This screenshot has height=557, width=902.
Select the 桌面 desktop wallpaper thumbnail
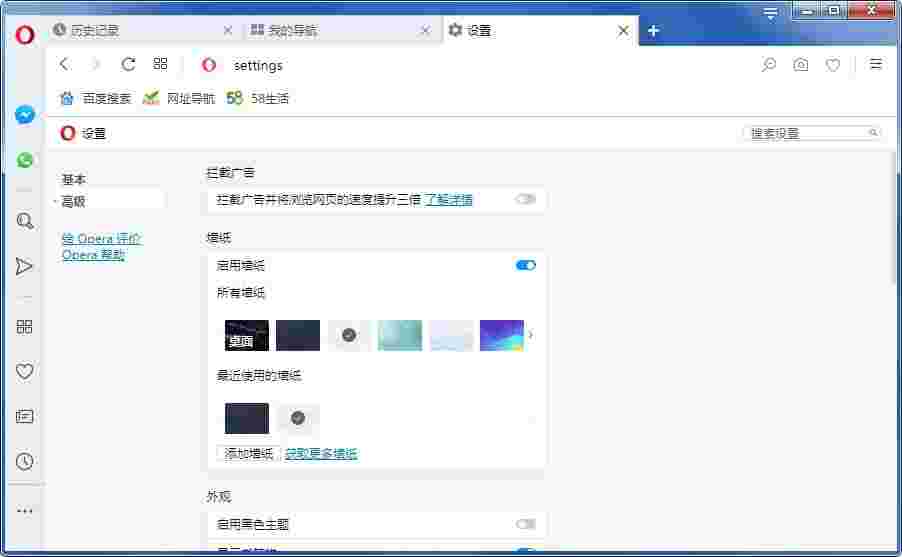[246, 335]
